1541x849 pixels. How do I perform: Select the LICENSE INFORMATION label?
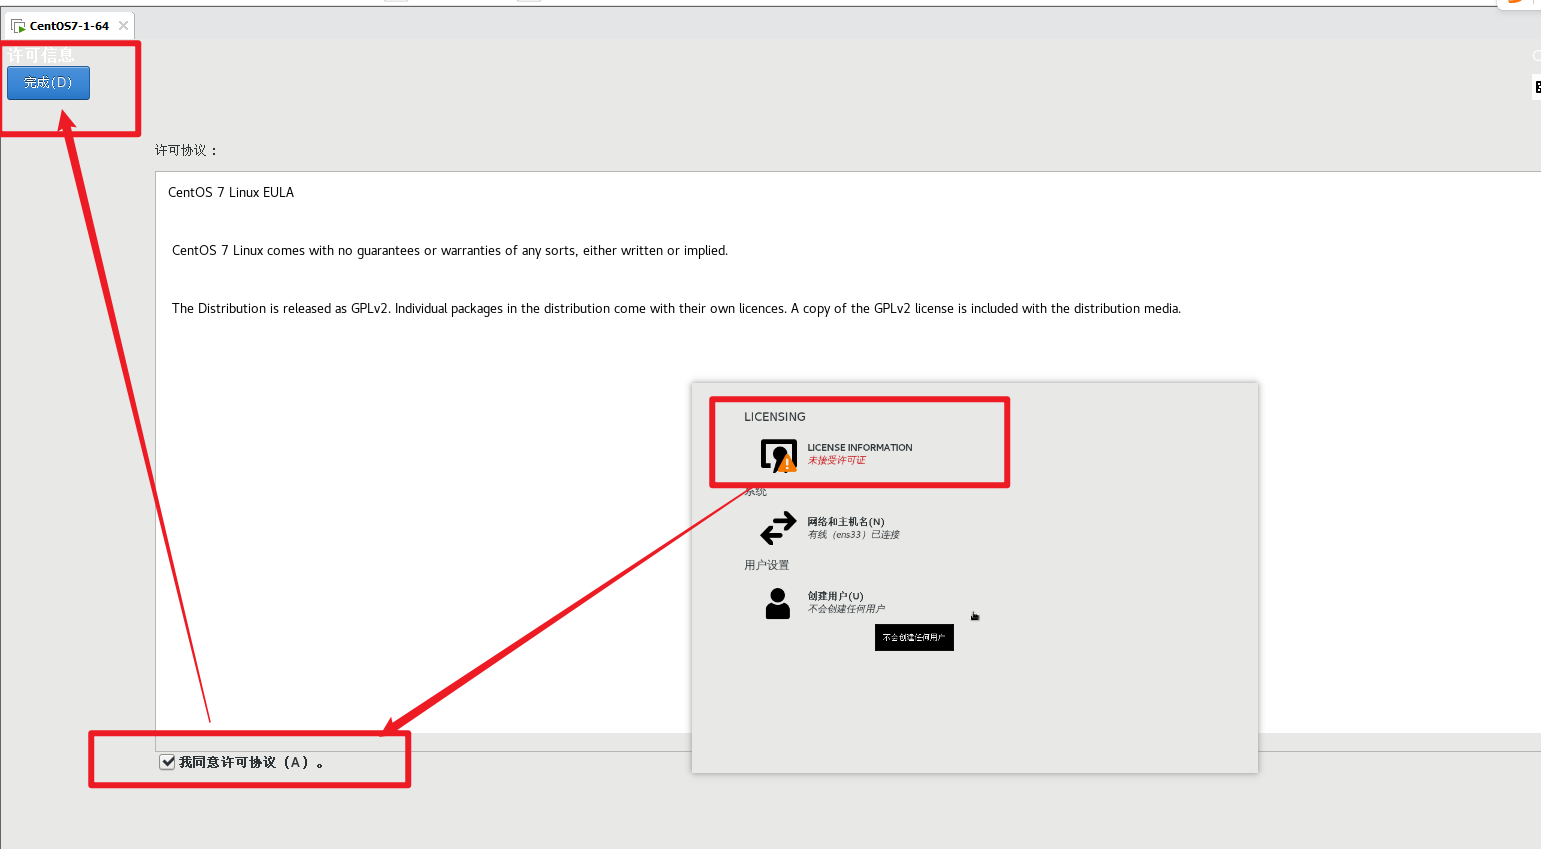(859, 447)
